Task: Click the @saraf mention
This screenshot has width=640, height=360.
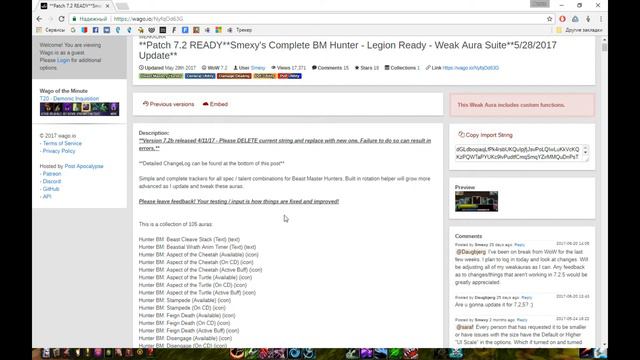Action: [464, 327]
